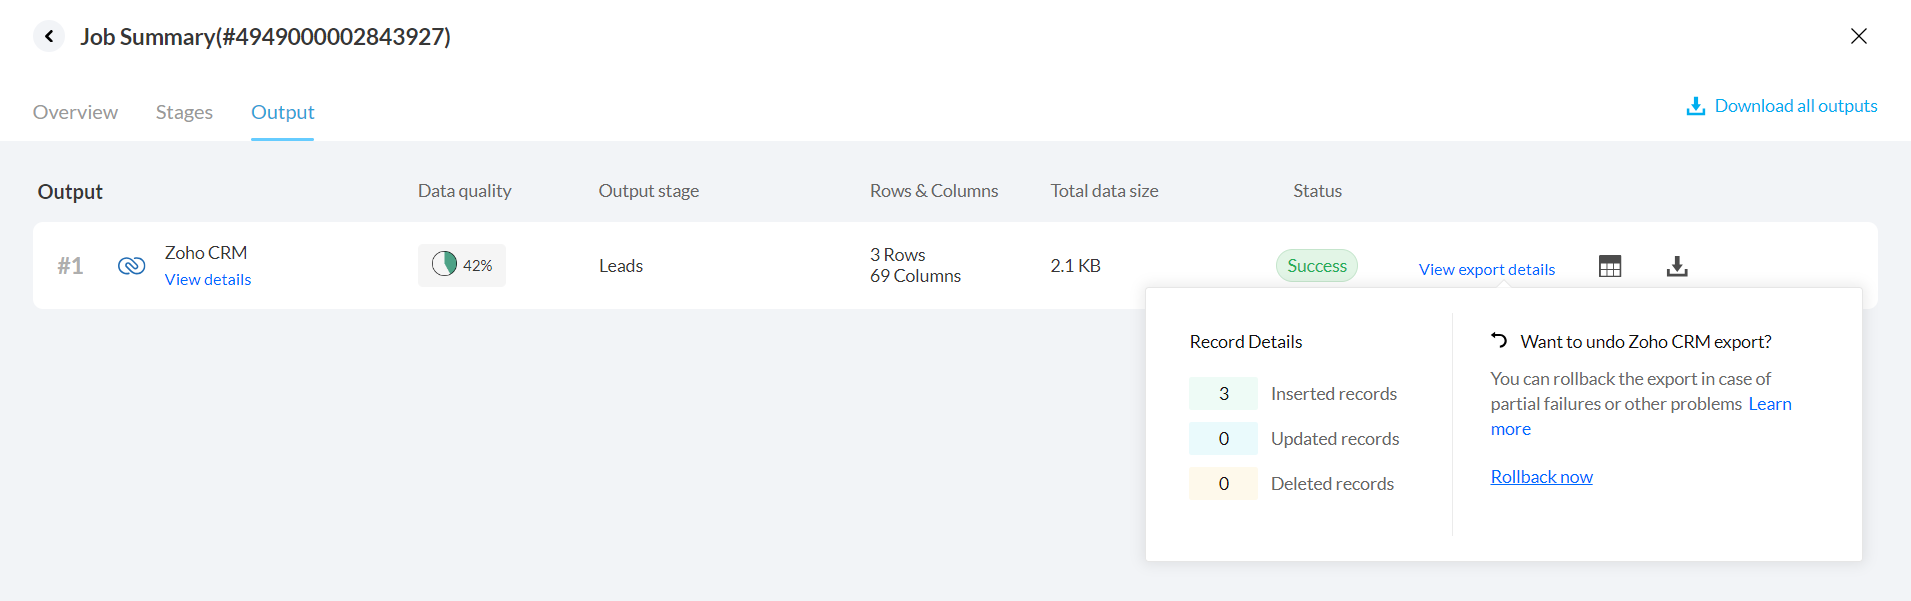The height and width of the screenshot is (601, 1911).
Task: Download the Zoho CRM output file
Action: pos(1677,266)
